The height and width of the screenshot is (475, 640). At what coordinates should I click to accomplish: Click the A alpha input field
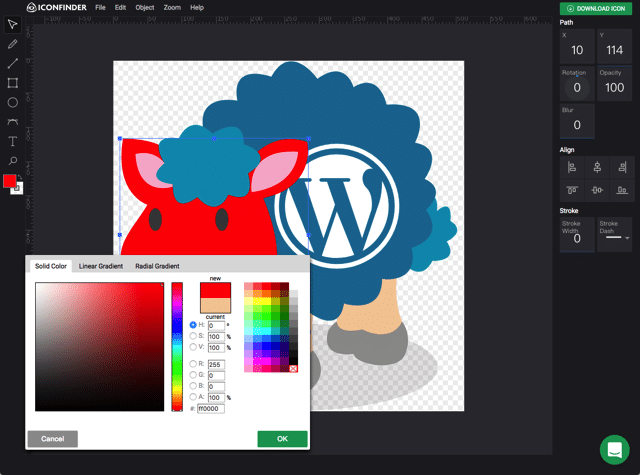click(x=216, y=397)
